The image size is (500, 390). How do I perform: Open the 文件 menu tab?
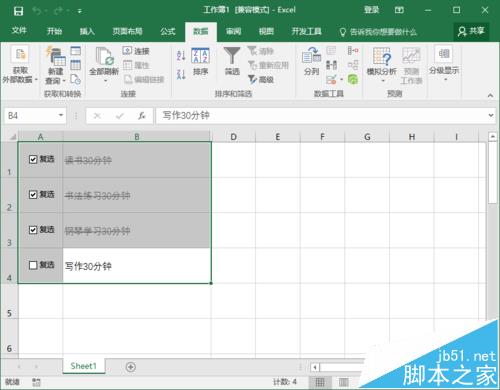(x=19, y=31)
